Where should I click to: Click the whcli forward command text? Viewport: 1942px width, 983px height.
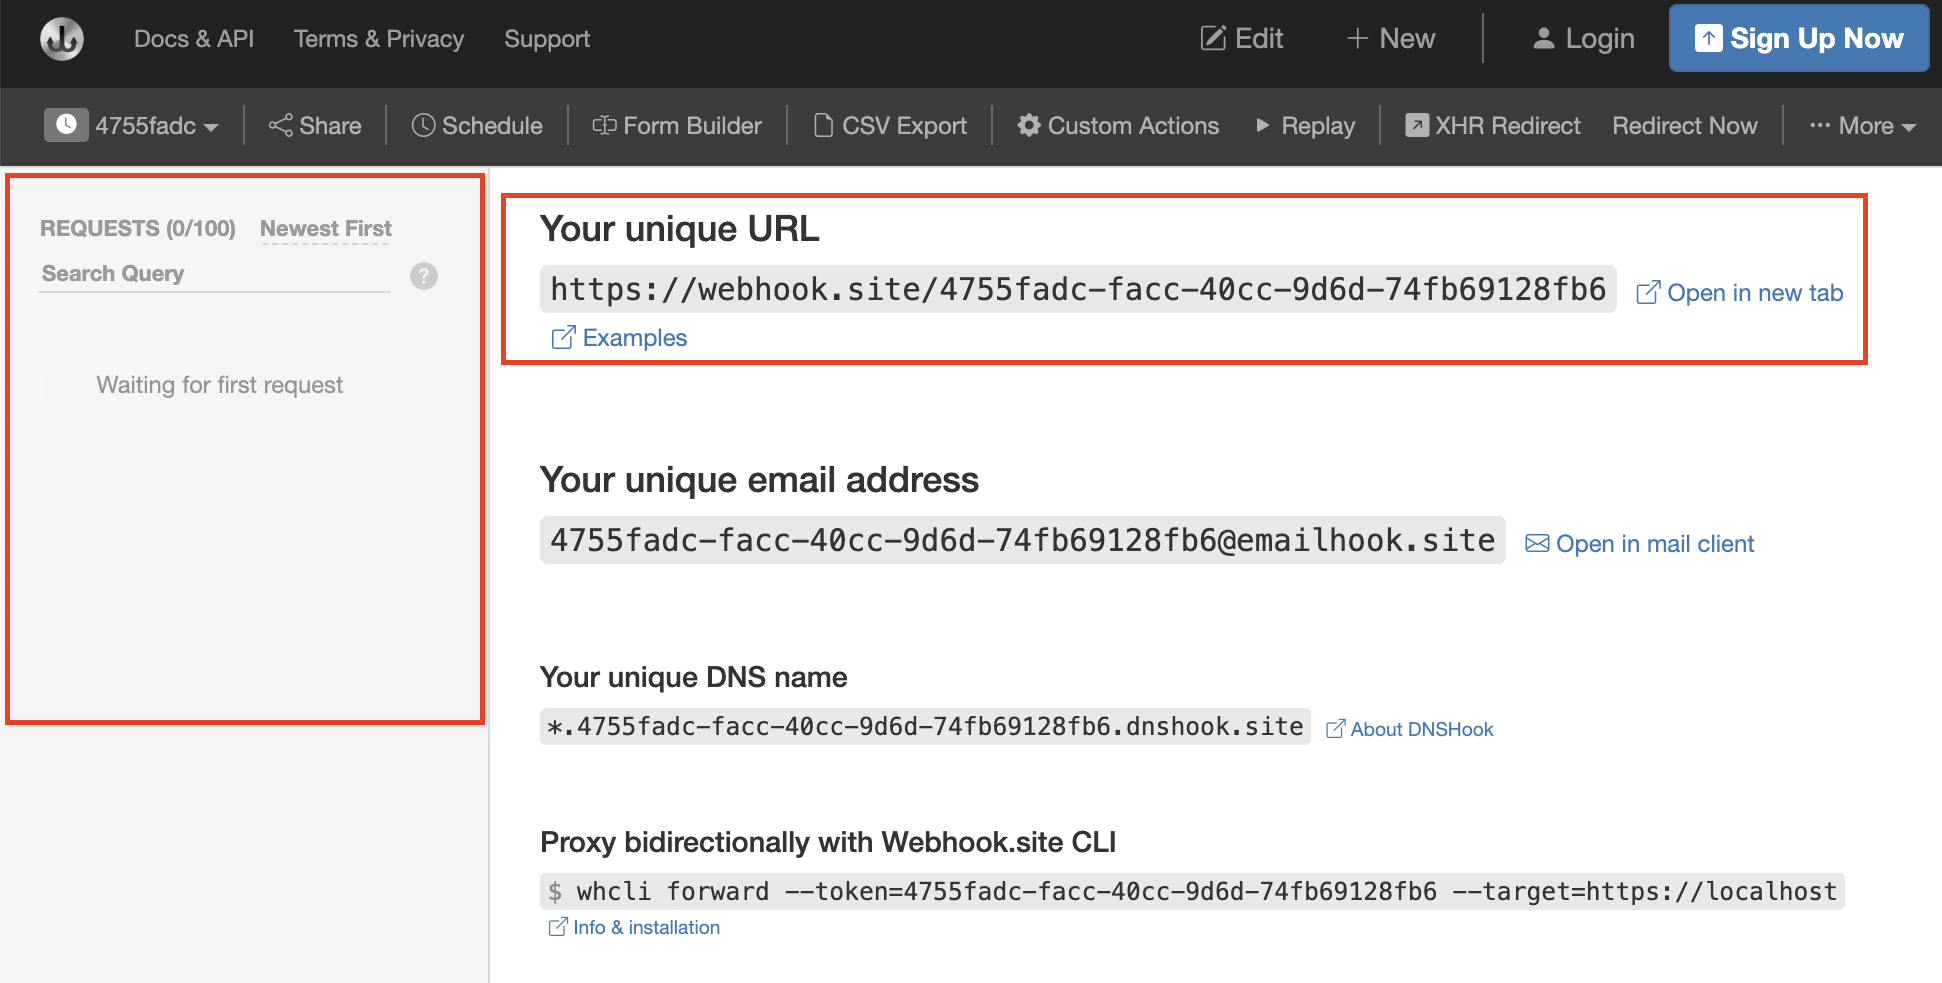[1192, 891]
